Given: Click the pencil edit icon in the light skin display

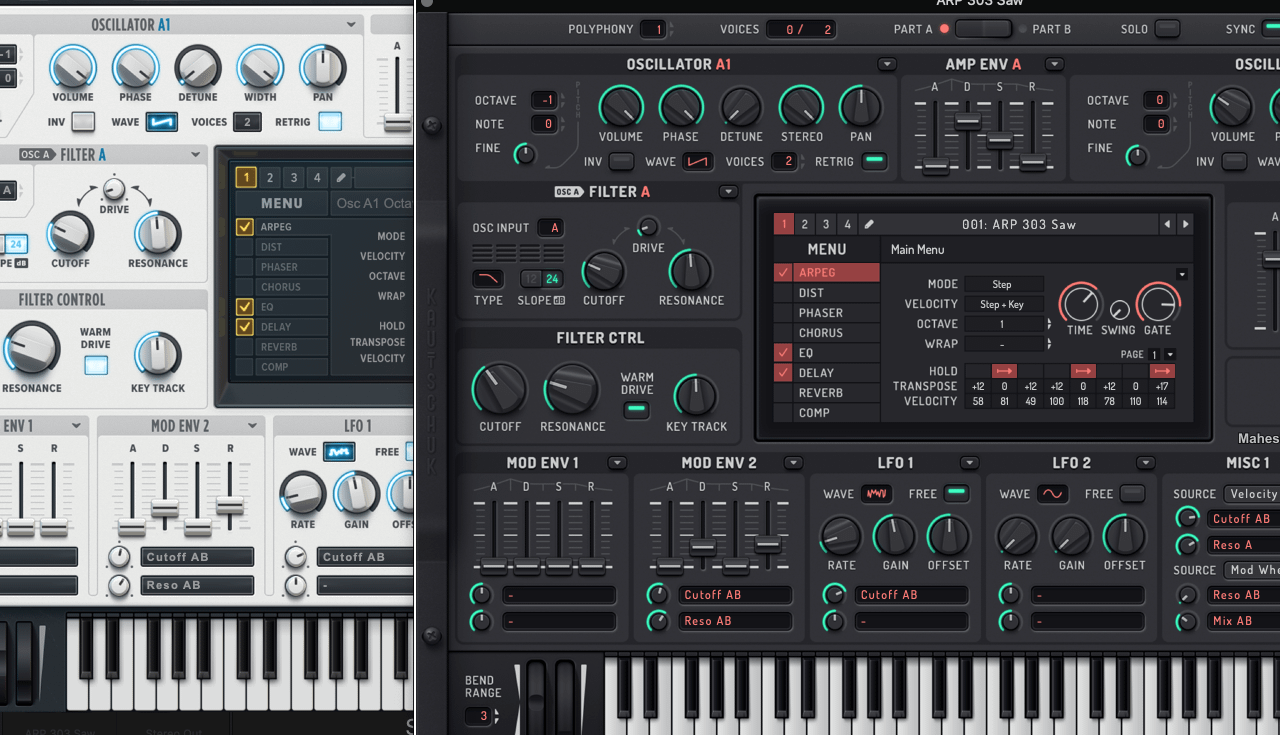Looking at the screenshot, I should point(341,178).
